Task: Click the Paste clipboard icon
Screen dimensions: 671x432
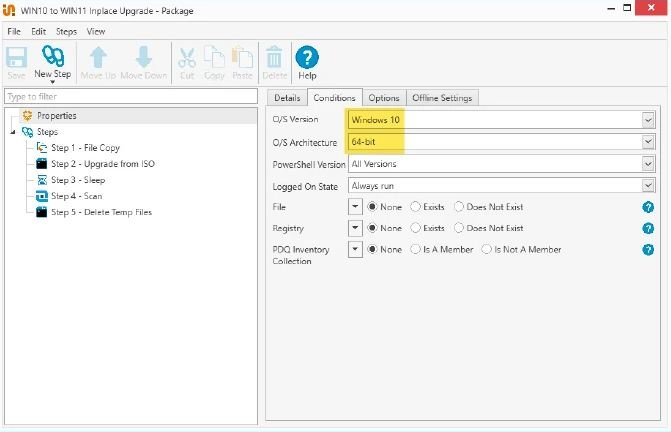Action: pyautogui.click(x=242, y=57)
